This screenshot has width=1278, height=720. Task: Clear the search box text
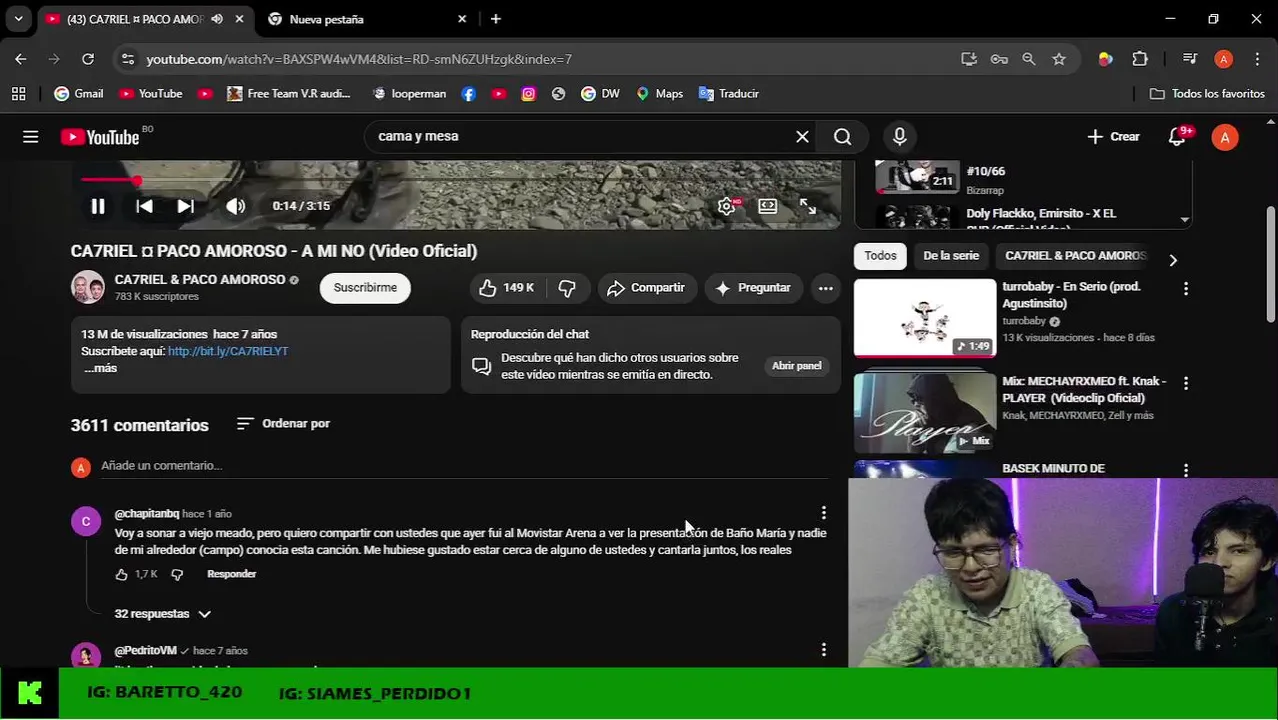(802, 137)
